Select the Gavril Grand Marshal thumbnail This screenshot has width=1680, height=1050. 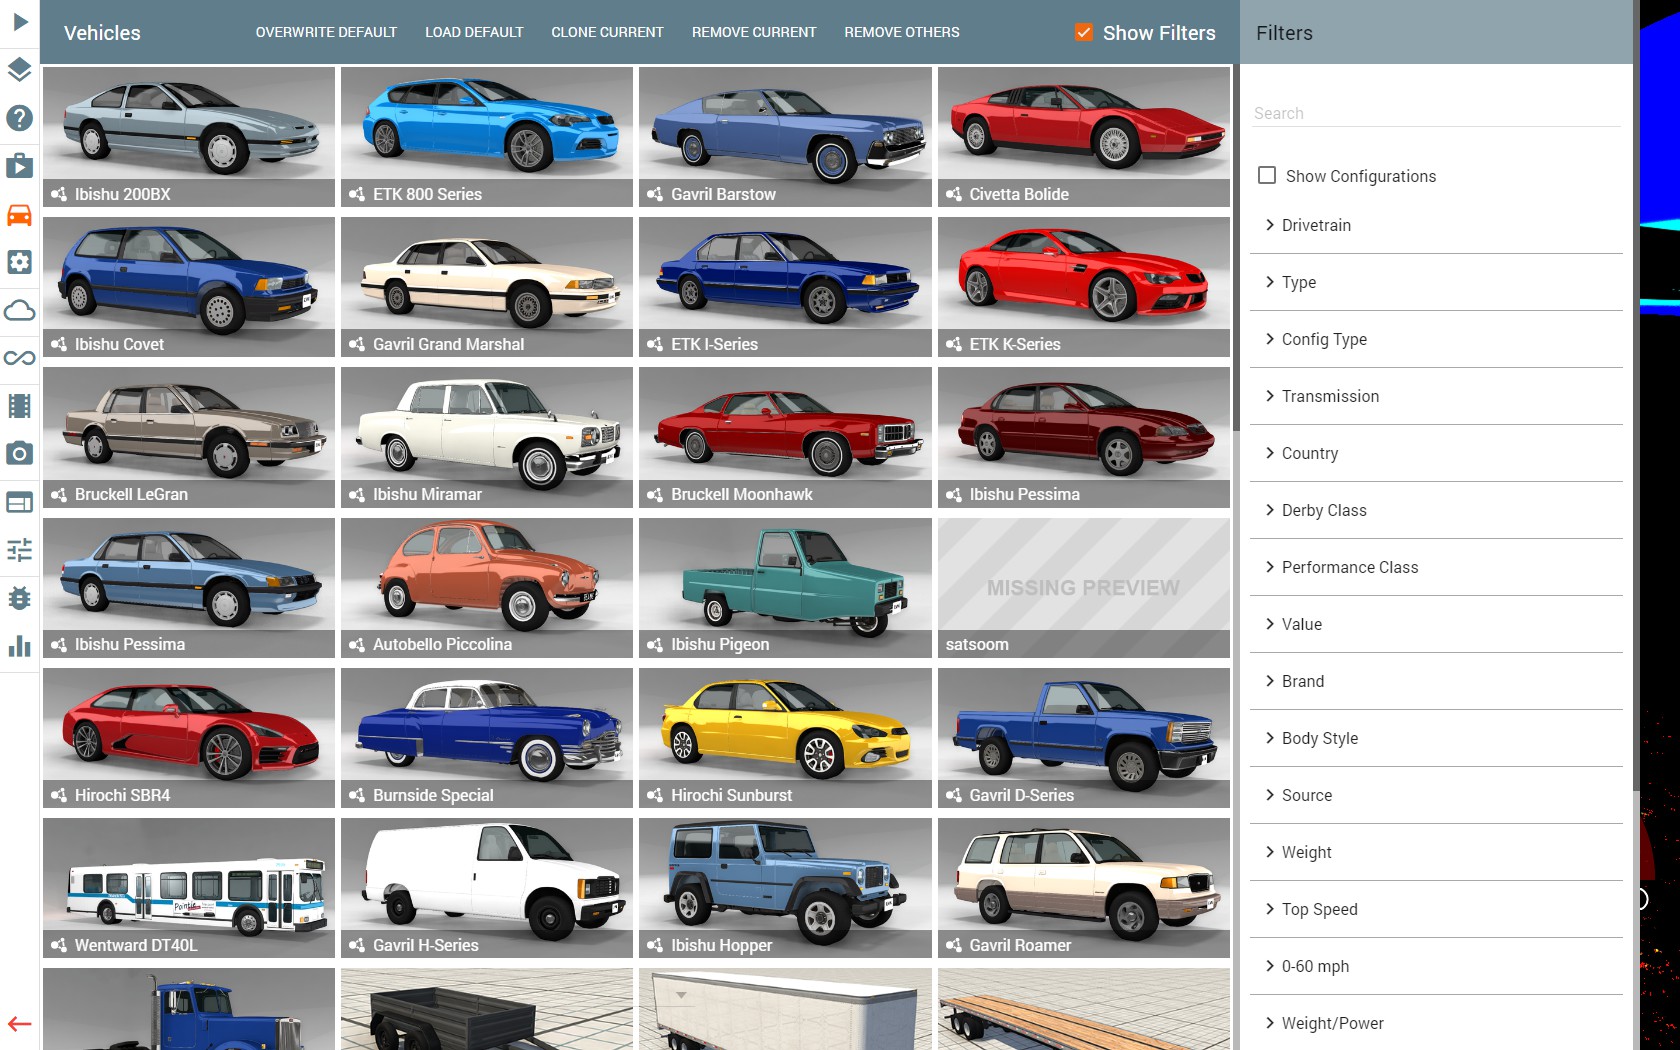(x=487, y=287)
